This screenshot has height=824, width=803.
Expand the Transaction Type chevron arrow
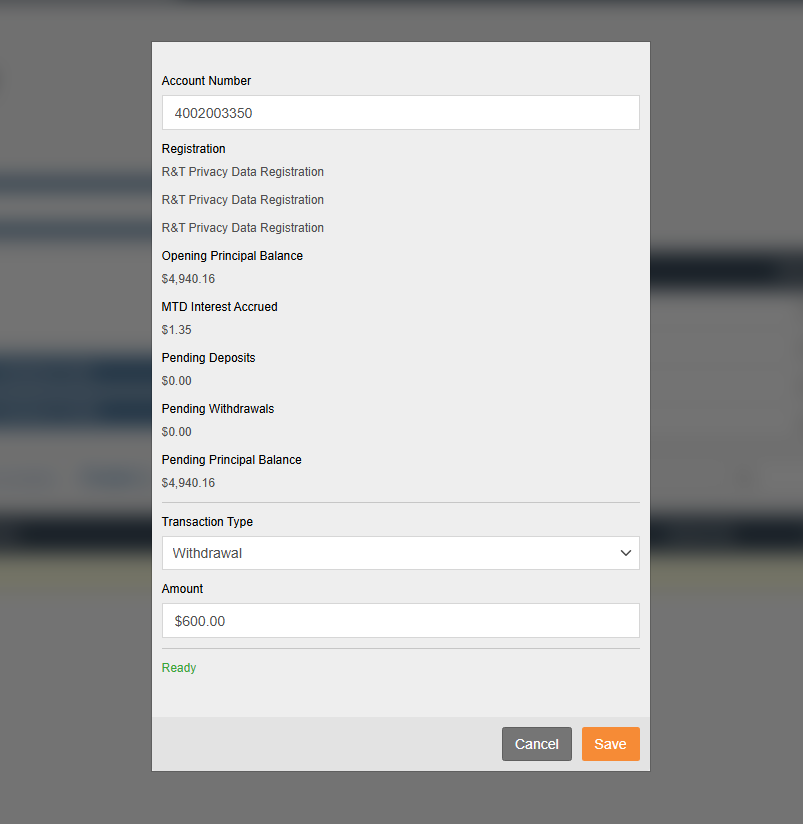click(x=625, y=553)
